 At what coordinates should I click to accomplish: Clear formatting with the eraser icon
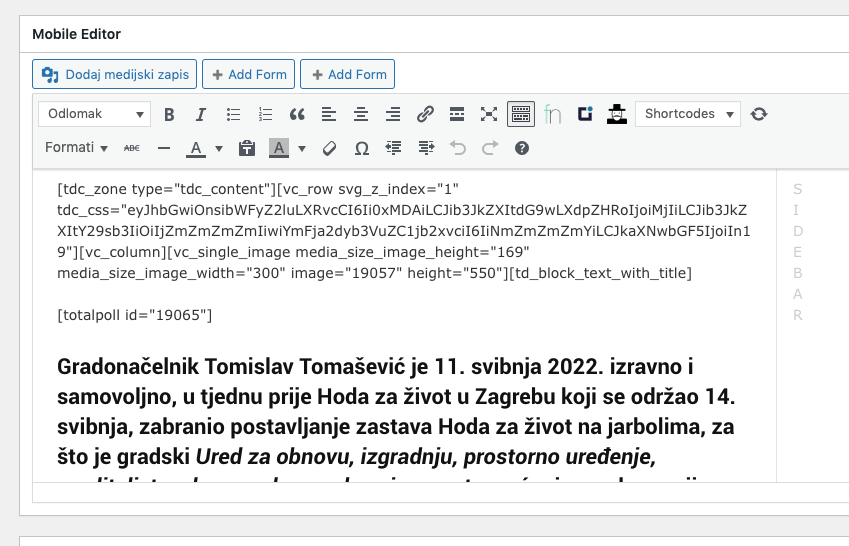pyautogui.click(x=329, y=148)
